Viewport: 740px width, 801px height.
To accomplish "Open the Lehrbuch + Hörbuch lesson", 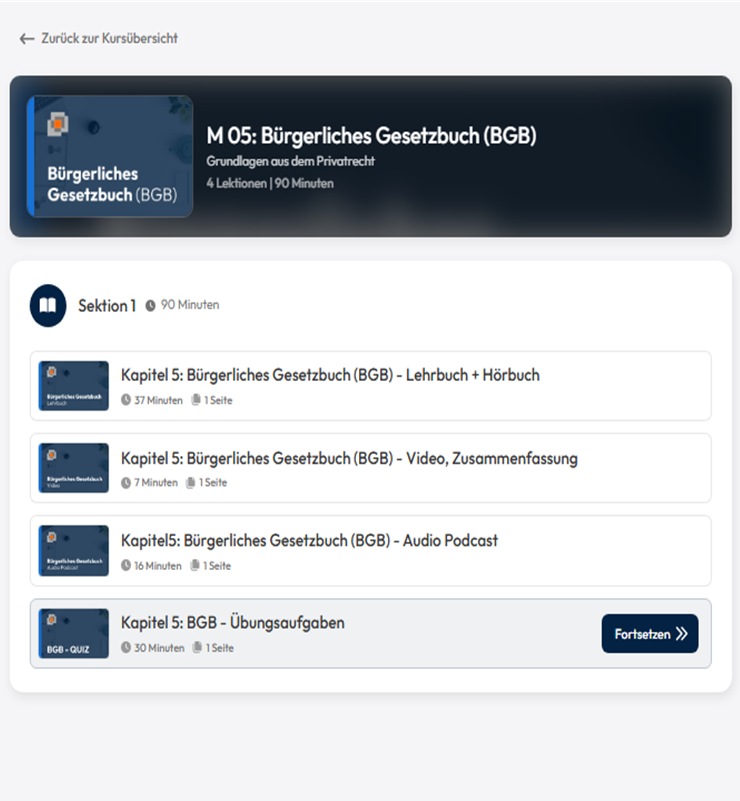I will pos(330,376).
